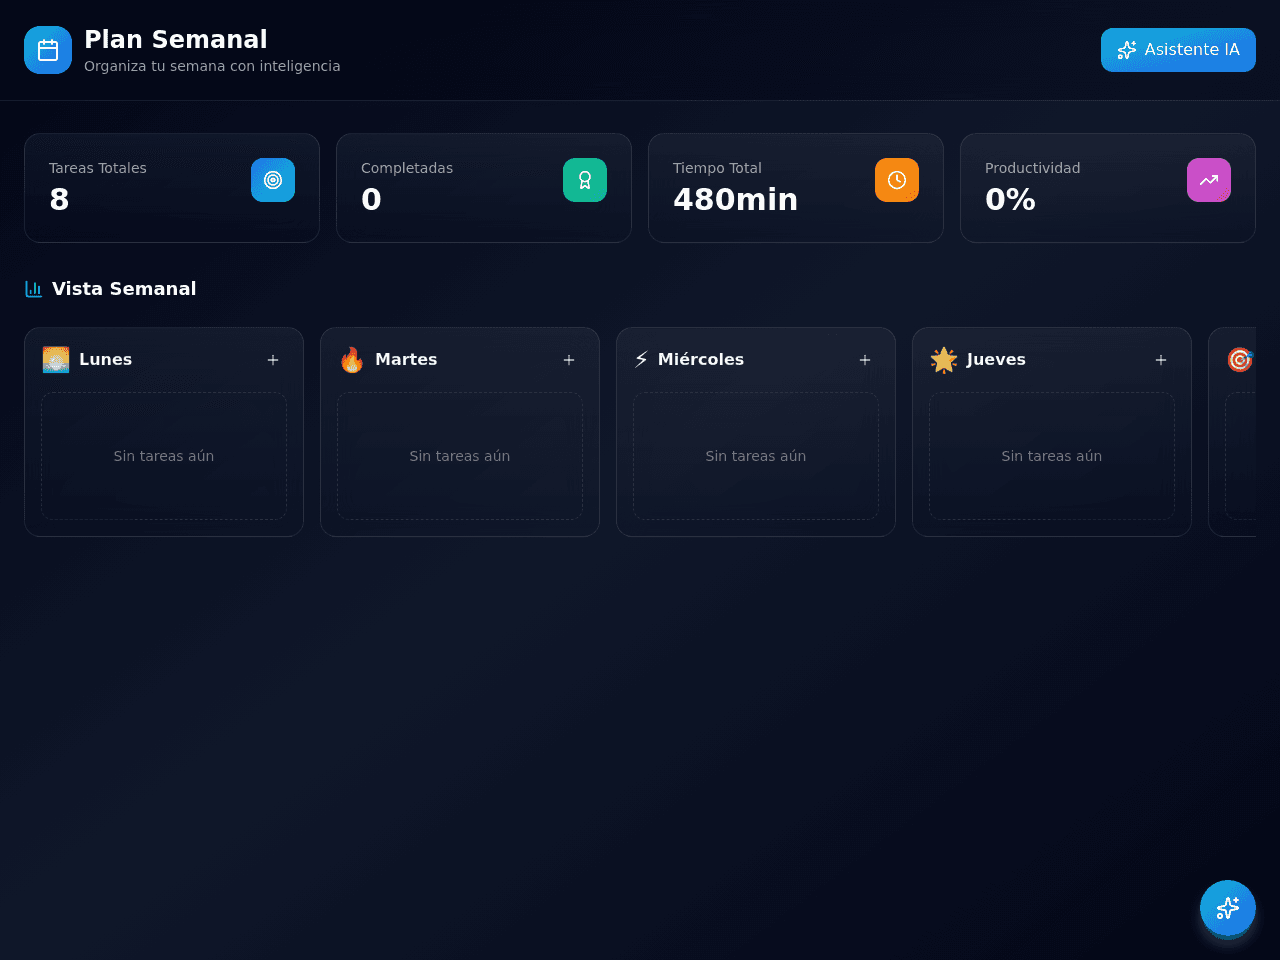Viewport: 1280px width, 960px height.
Task: Click the Productividad label
Action: 1032,168
